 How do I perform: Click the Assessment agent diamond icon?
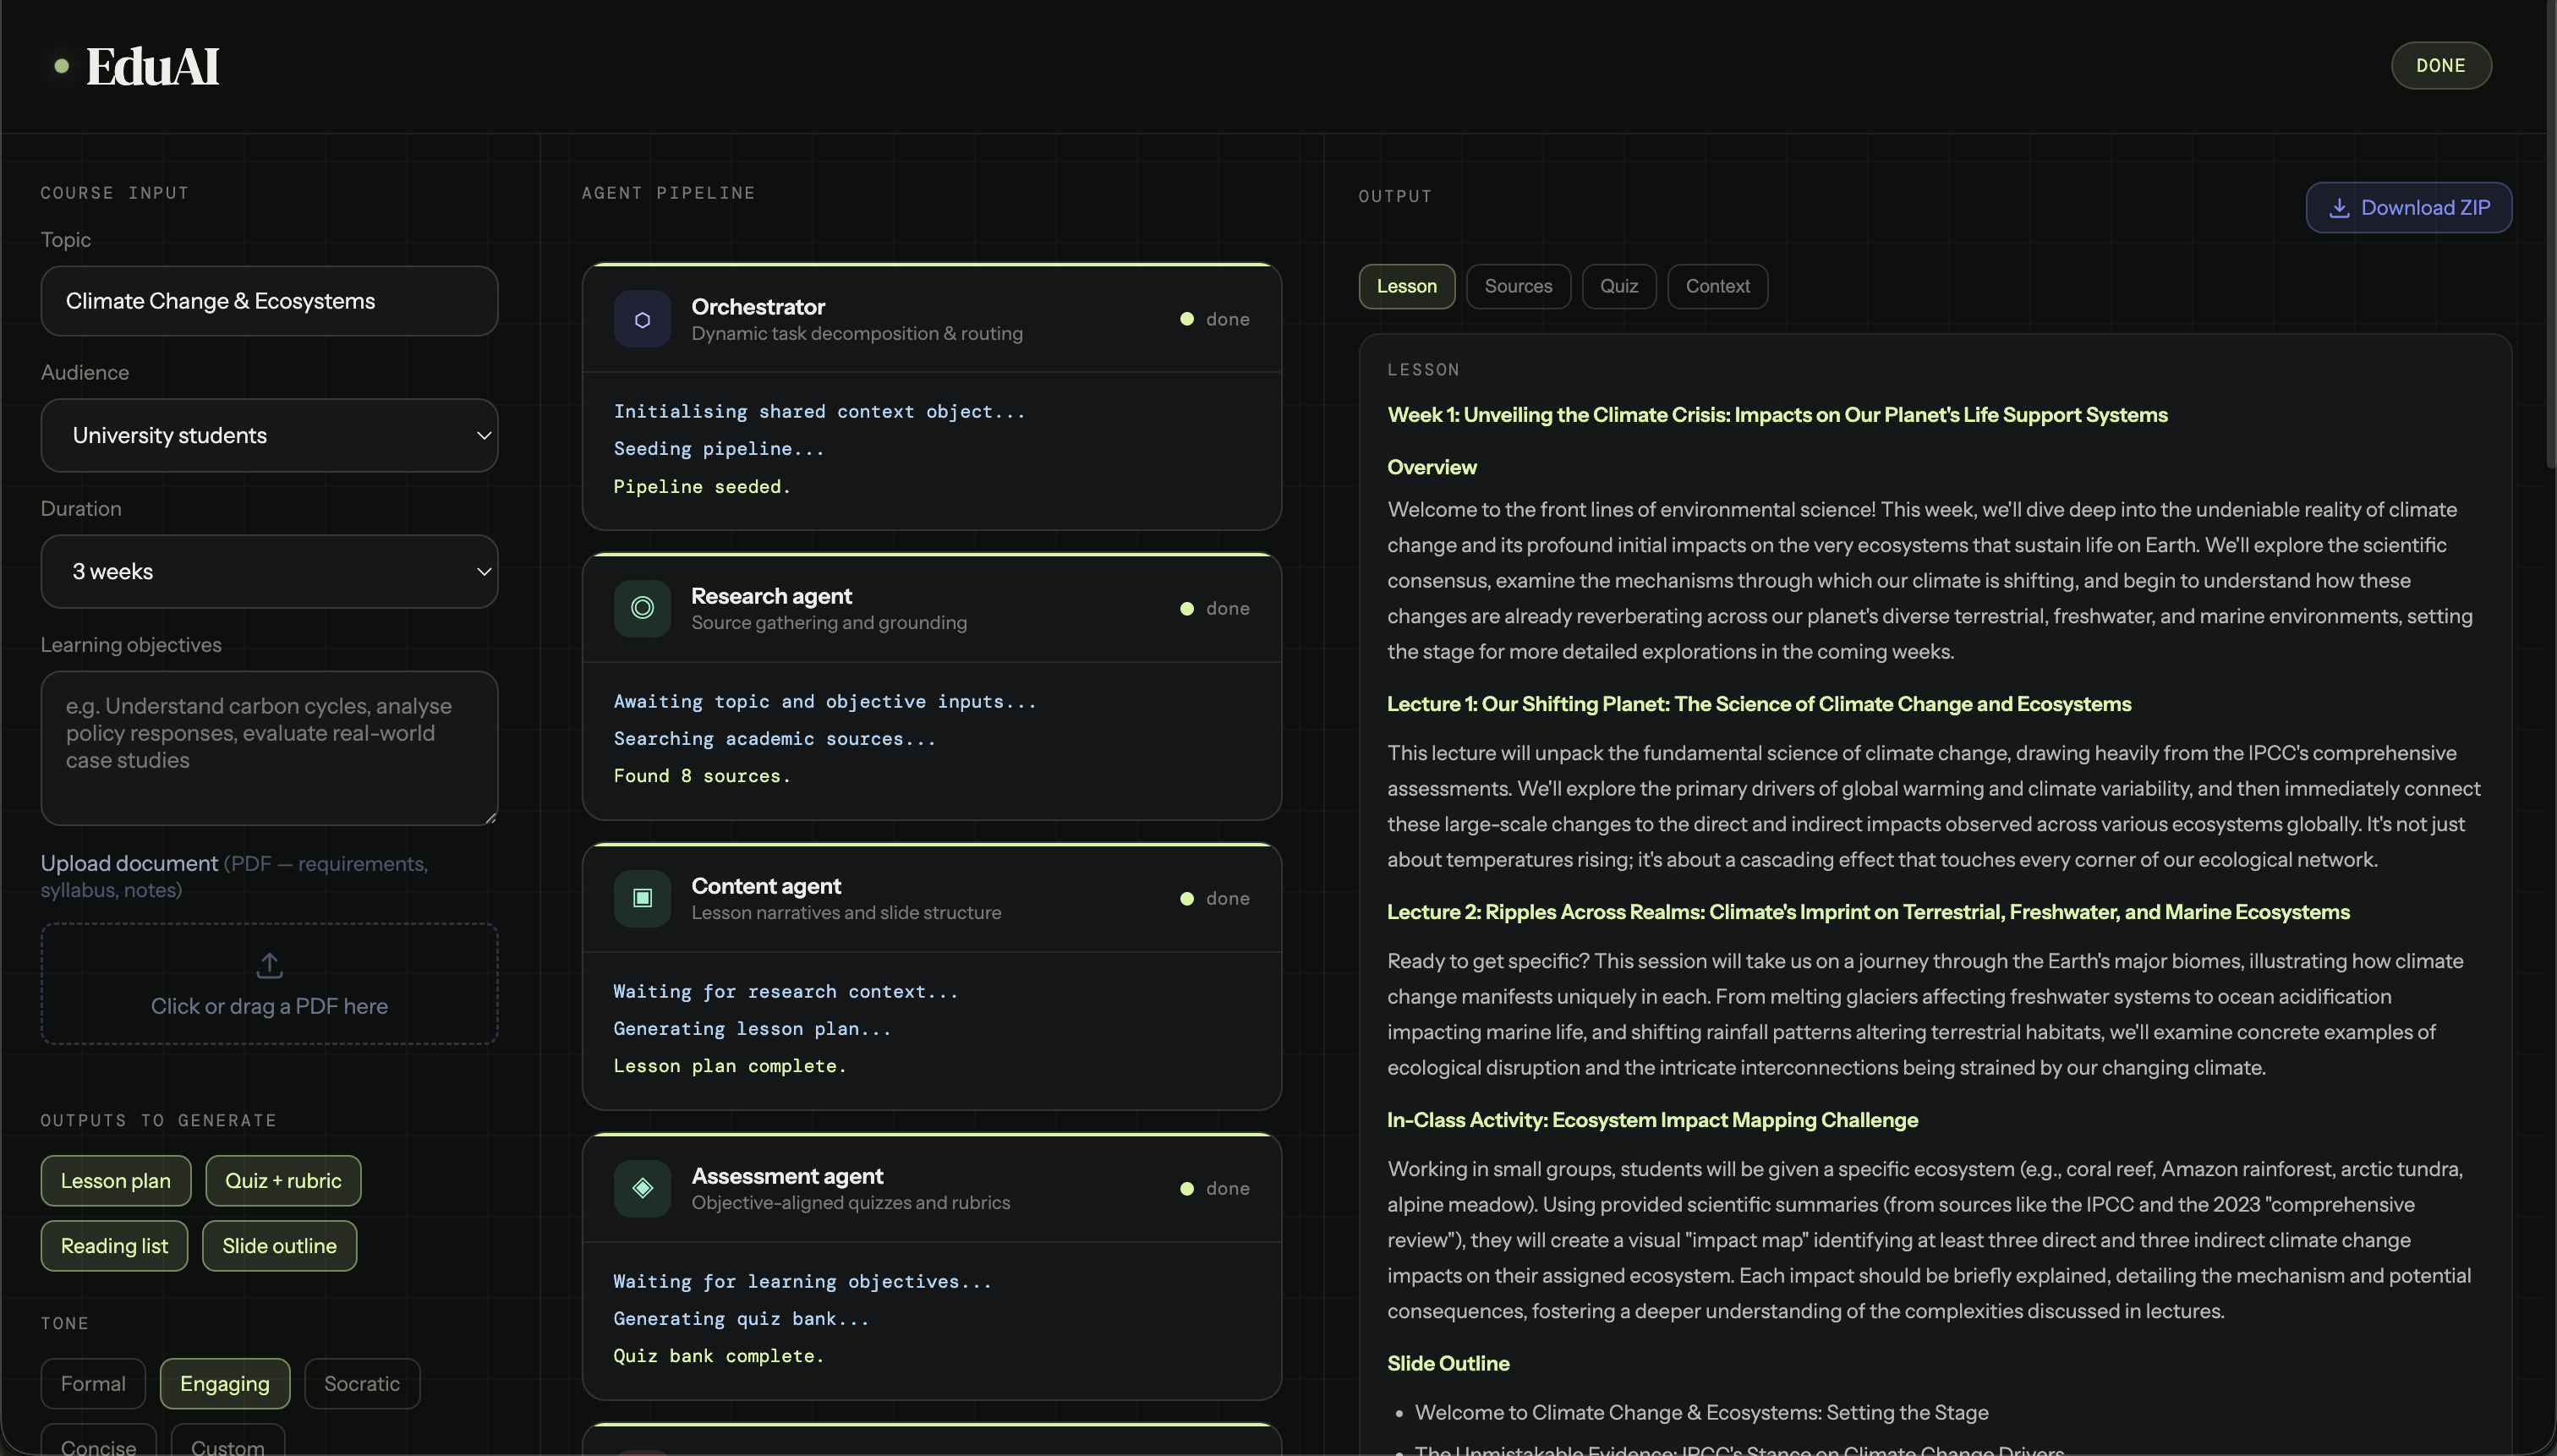pyautogui.click(x=642, y=1188)
